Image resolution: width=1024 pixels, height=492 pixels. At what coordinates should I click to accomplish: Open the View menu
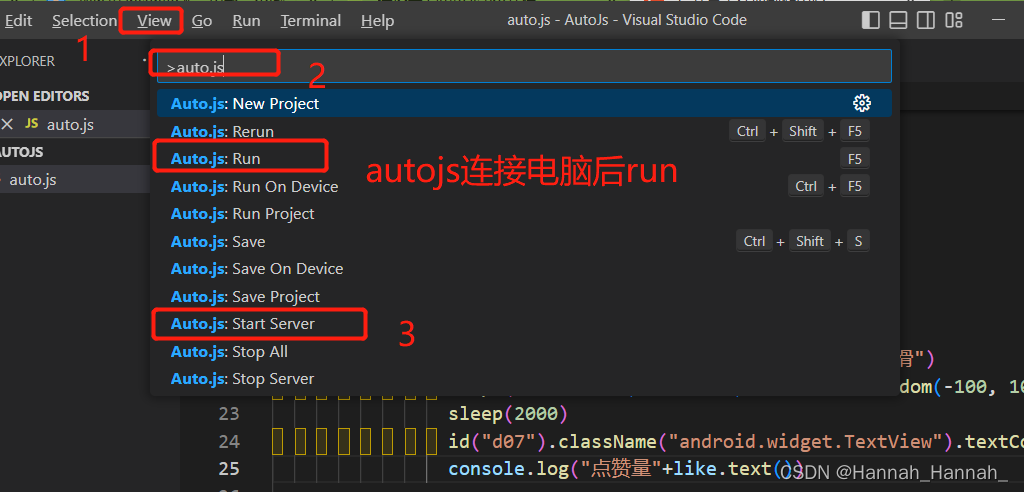pyautogui.click(x=154, y=21)
